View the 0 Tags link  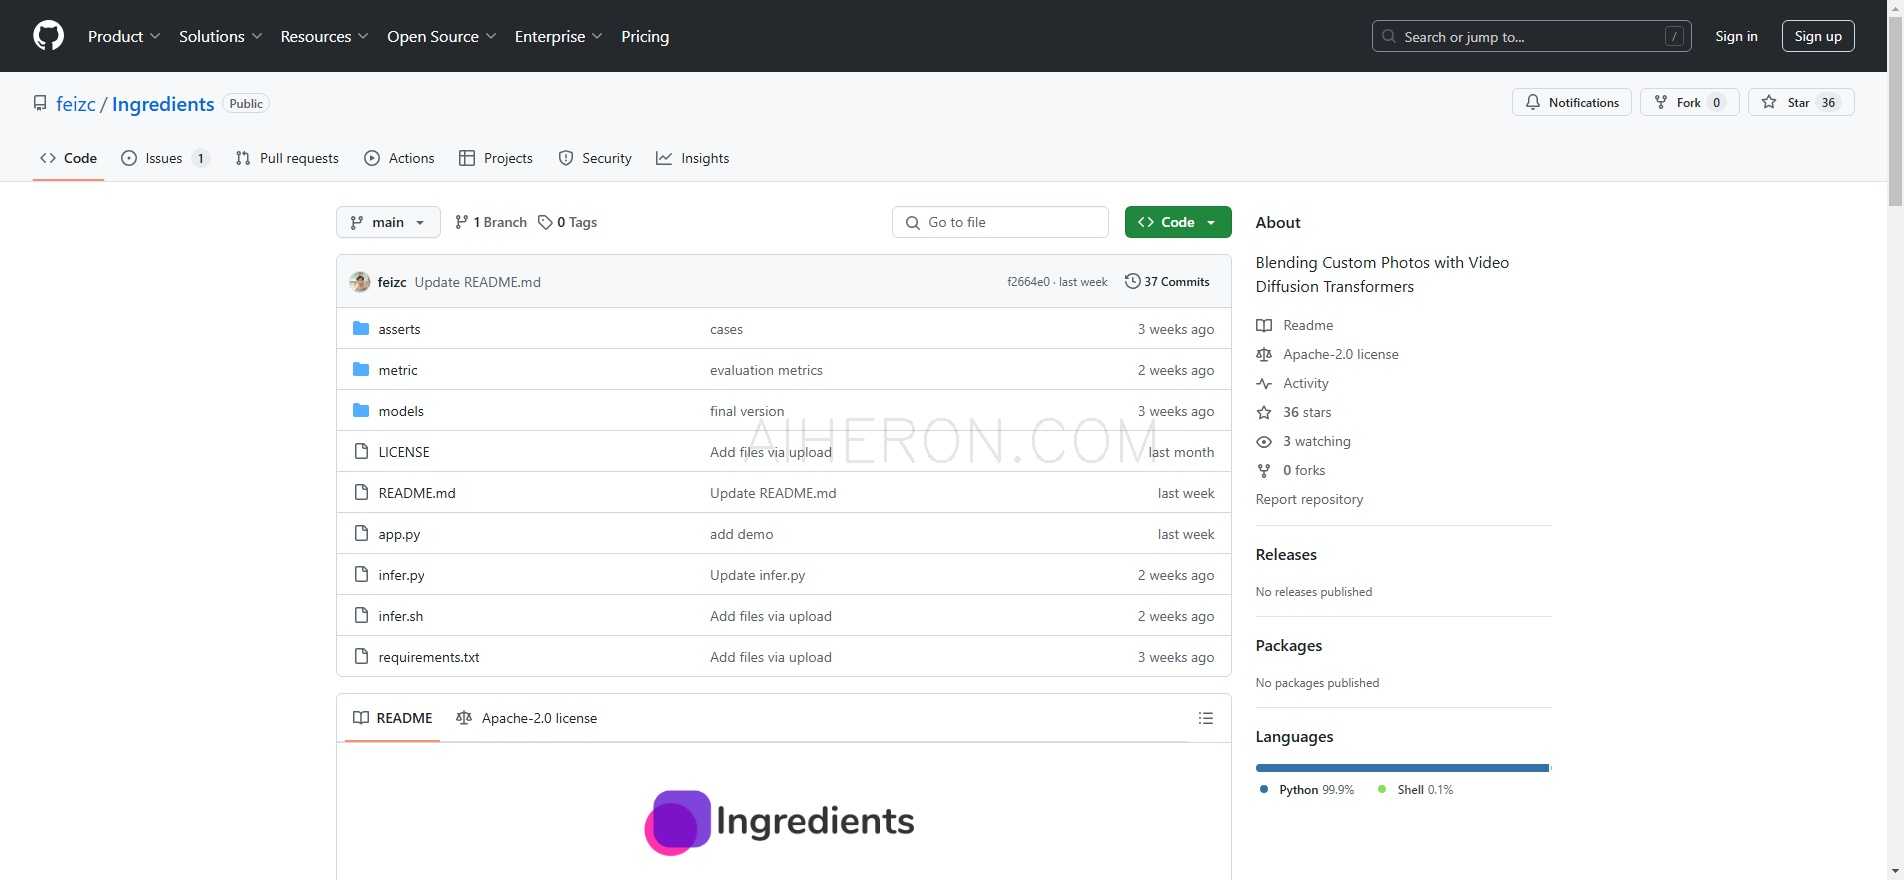[x=567, y=222]
